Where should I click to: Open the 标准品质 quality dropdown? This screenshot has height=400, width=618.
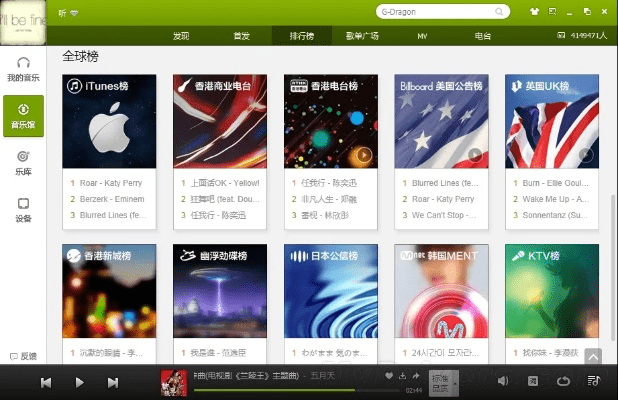[443, 383]
